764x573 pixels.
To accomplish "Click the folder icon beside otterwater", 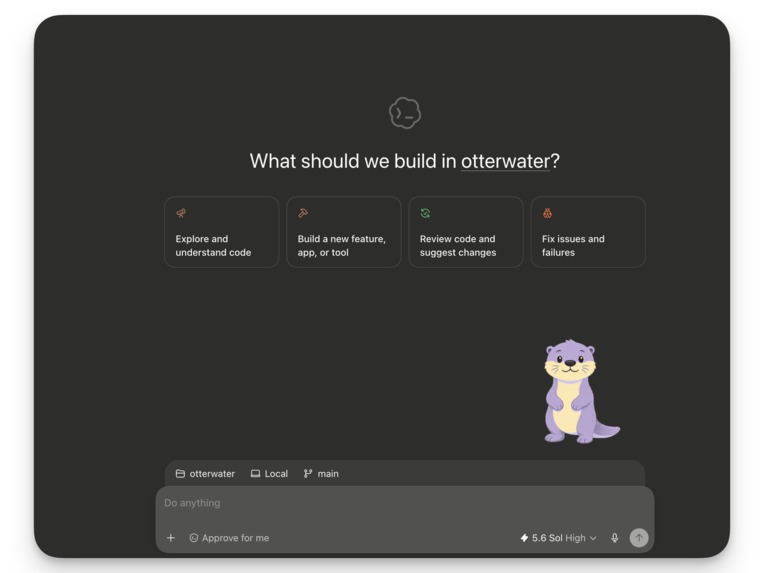I will [180, 474].
